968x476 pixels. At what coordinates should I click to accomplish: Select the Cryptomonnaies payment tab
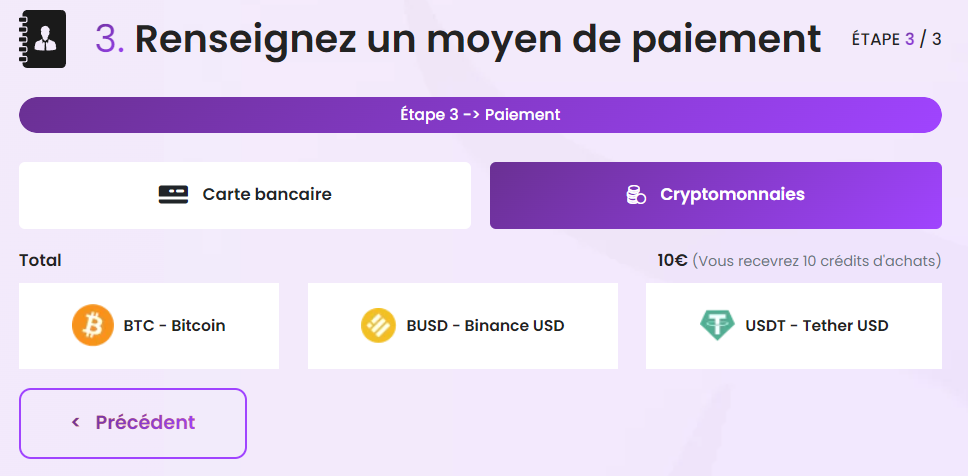coord(716,195)
